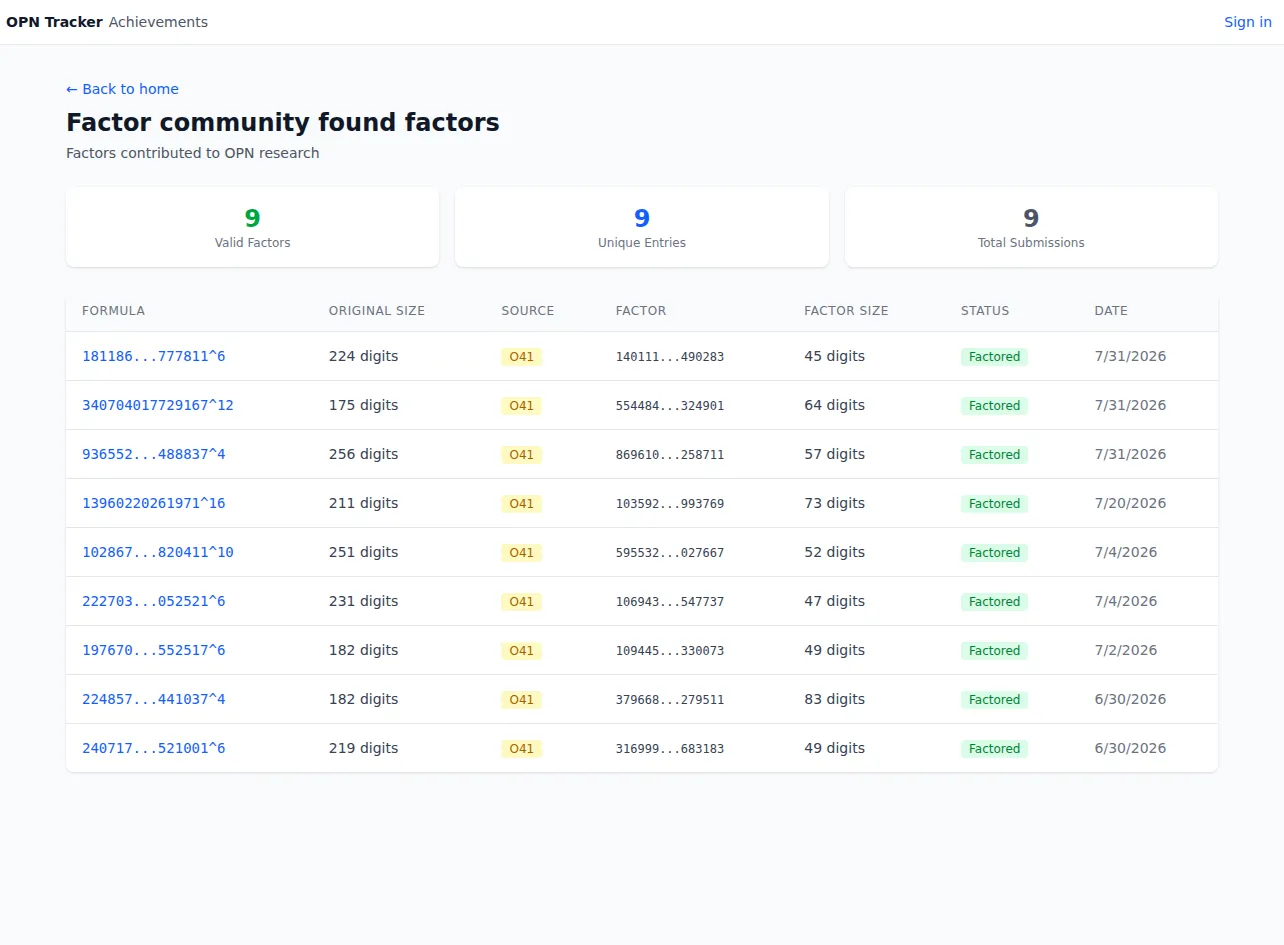
Task: Open formula 197670...552517^6
Action: click(154, 650)
